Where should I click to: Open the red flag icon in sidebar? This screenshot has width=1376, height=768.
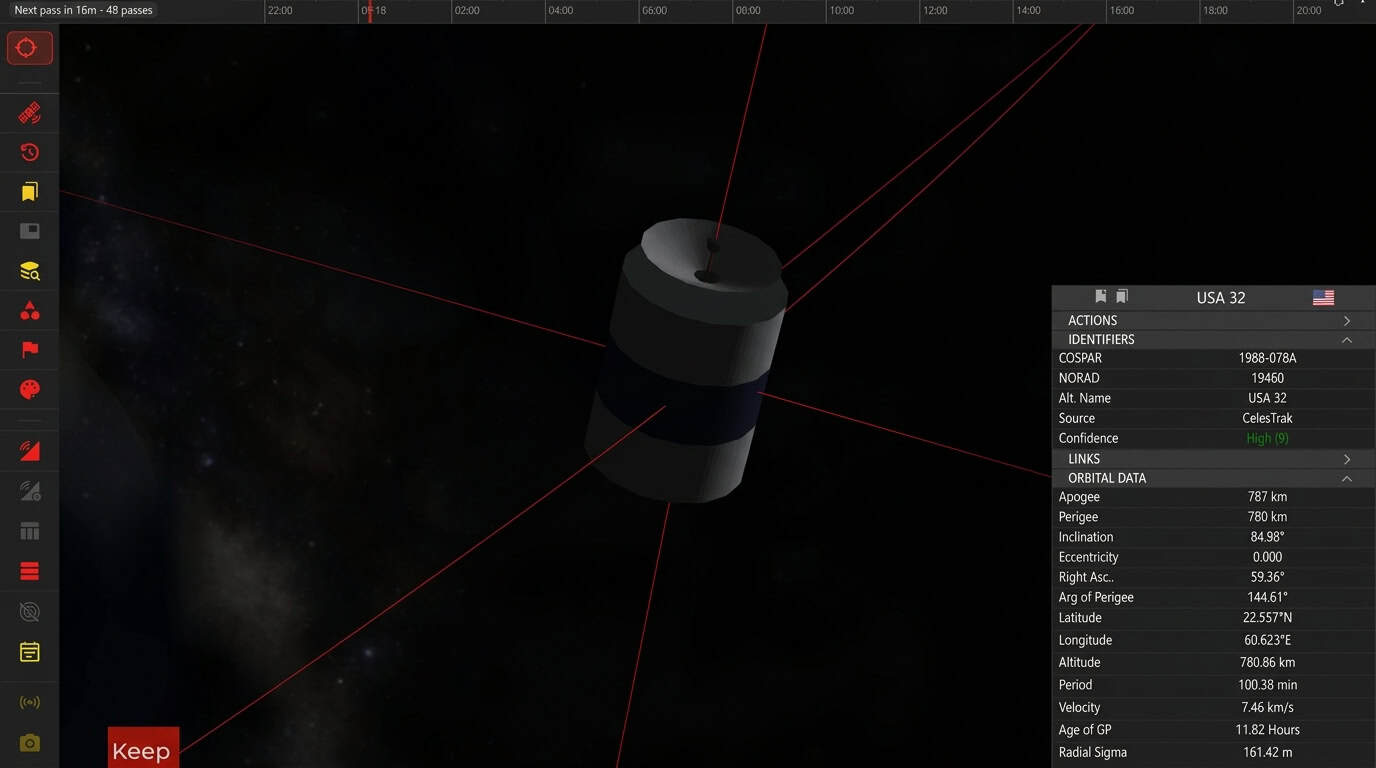(30, 350)
